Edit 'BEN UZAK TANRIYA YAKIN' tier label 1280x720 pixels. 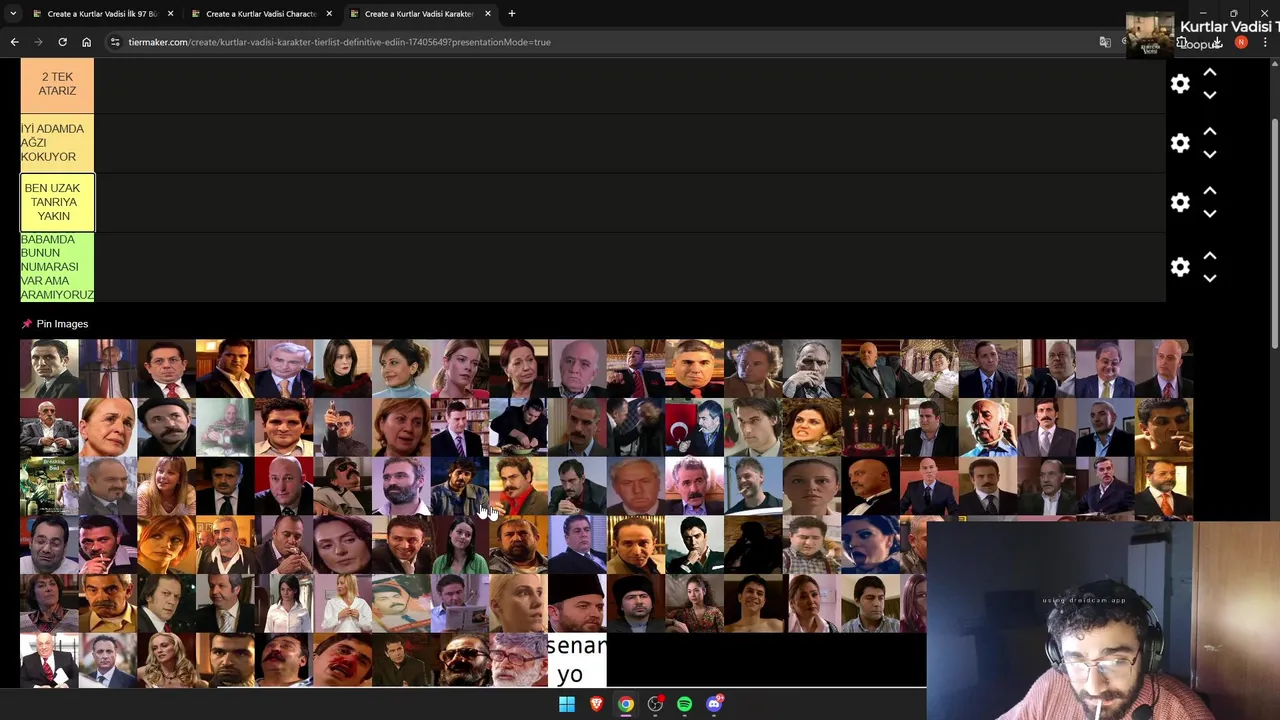point(57,202)
